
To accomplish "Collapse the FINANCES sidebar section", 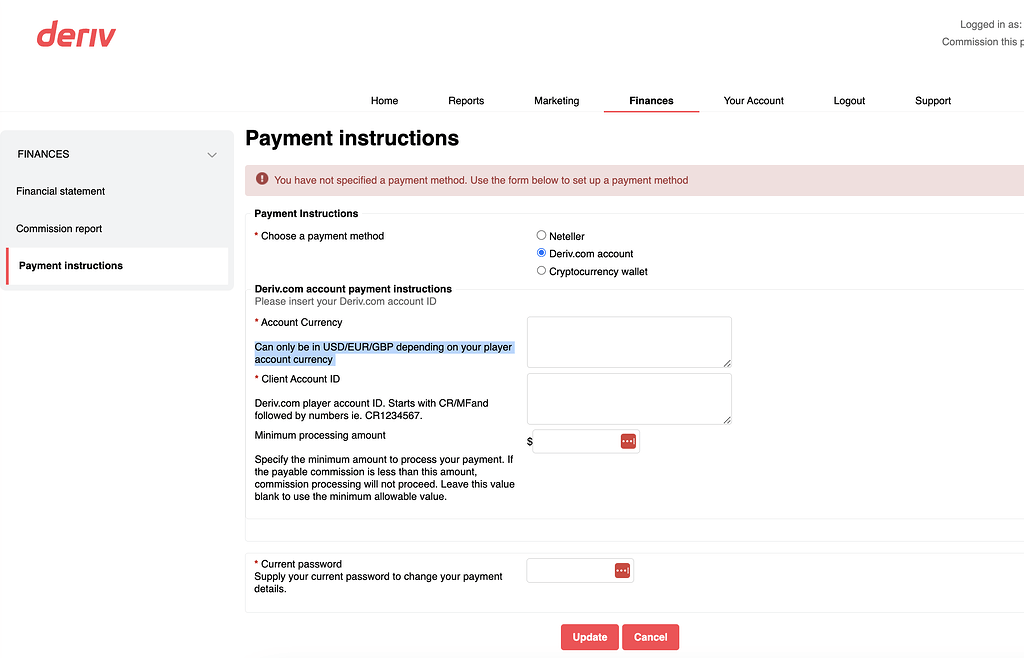I will (211, 154).
